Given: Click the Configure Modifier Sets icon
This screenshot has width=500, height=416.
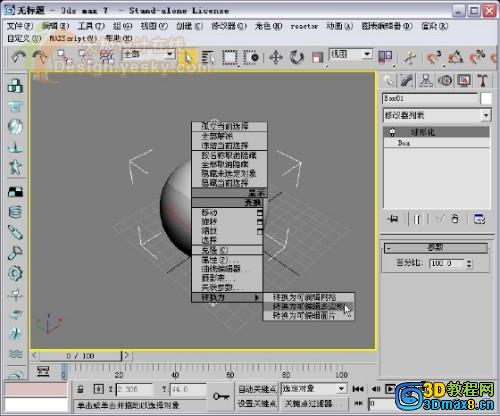Looking at the screenshot, I should 479,219.
